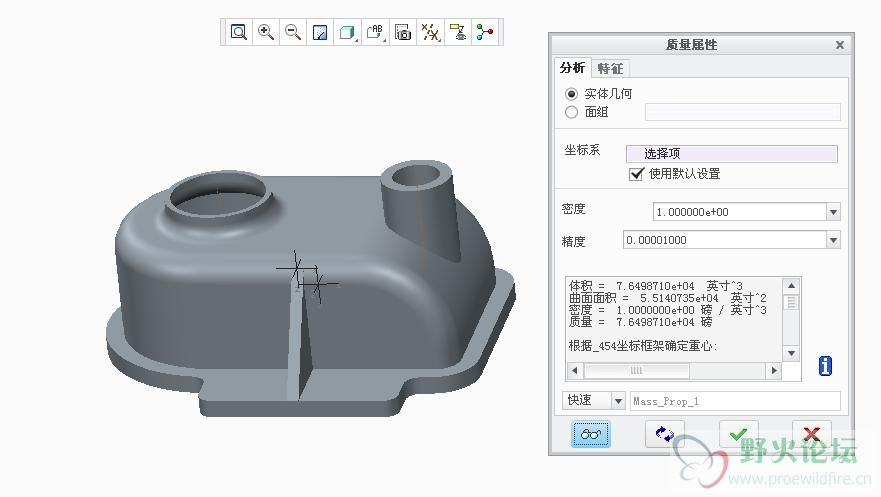
Task: Click the glasses preview button
Action: 591,434
